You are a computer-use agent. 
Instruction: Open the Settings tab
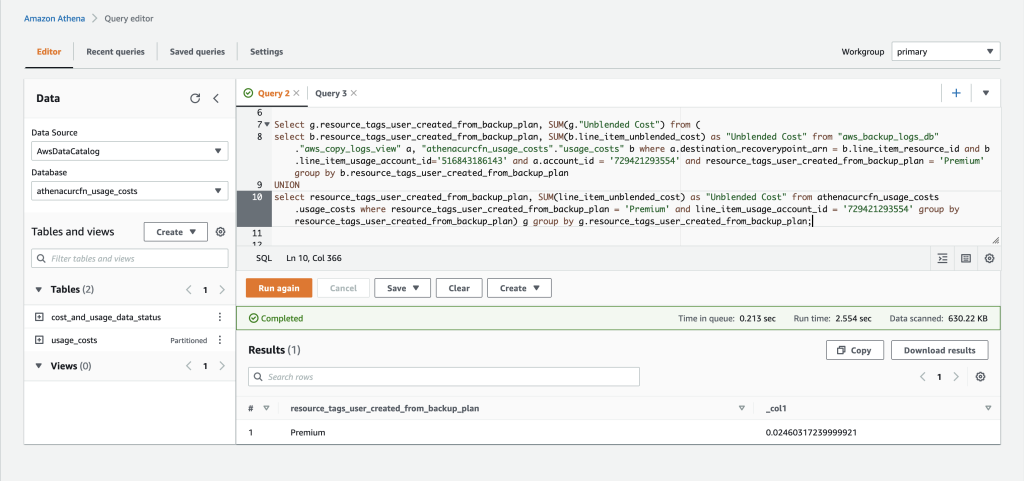click(x=266, y=52)
